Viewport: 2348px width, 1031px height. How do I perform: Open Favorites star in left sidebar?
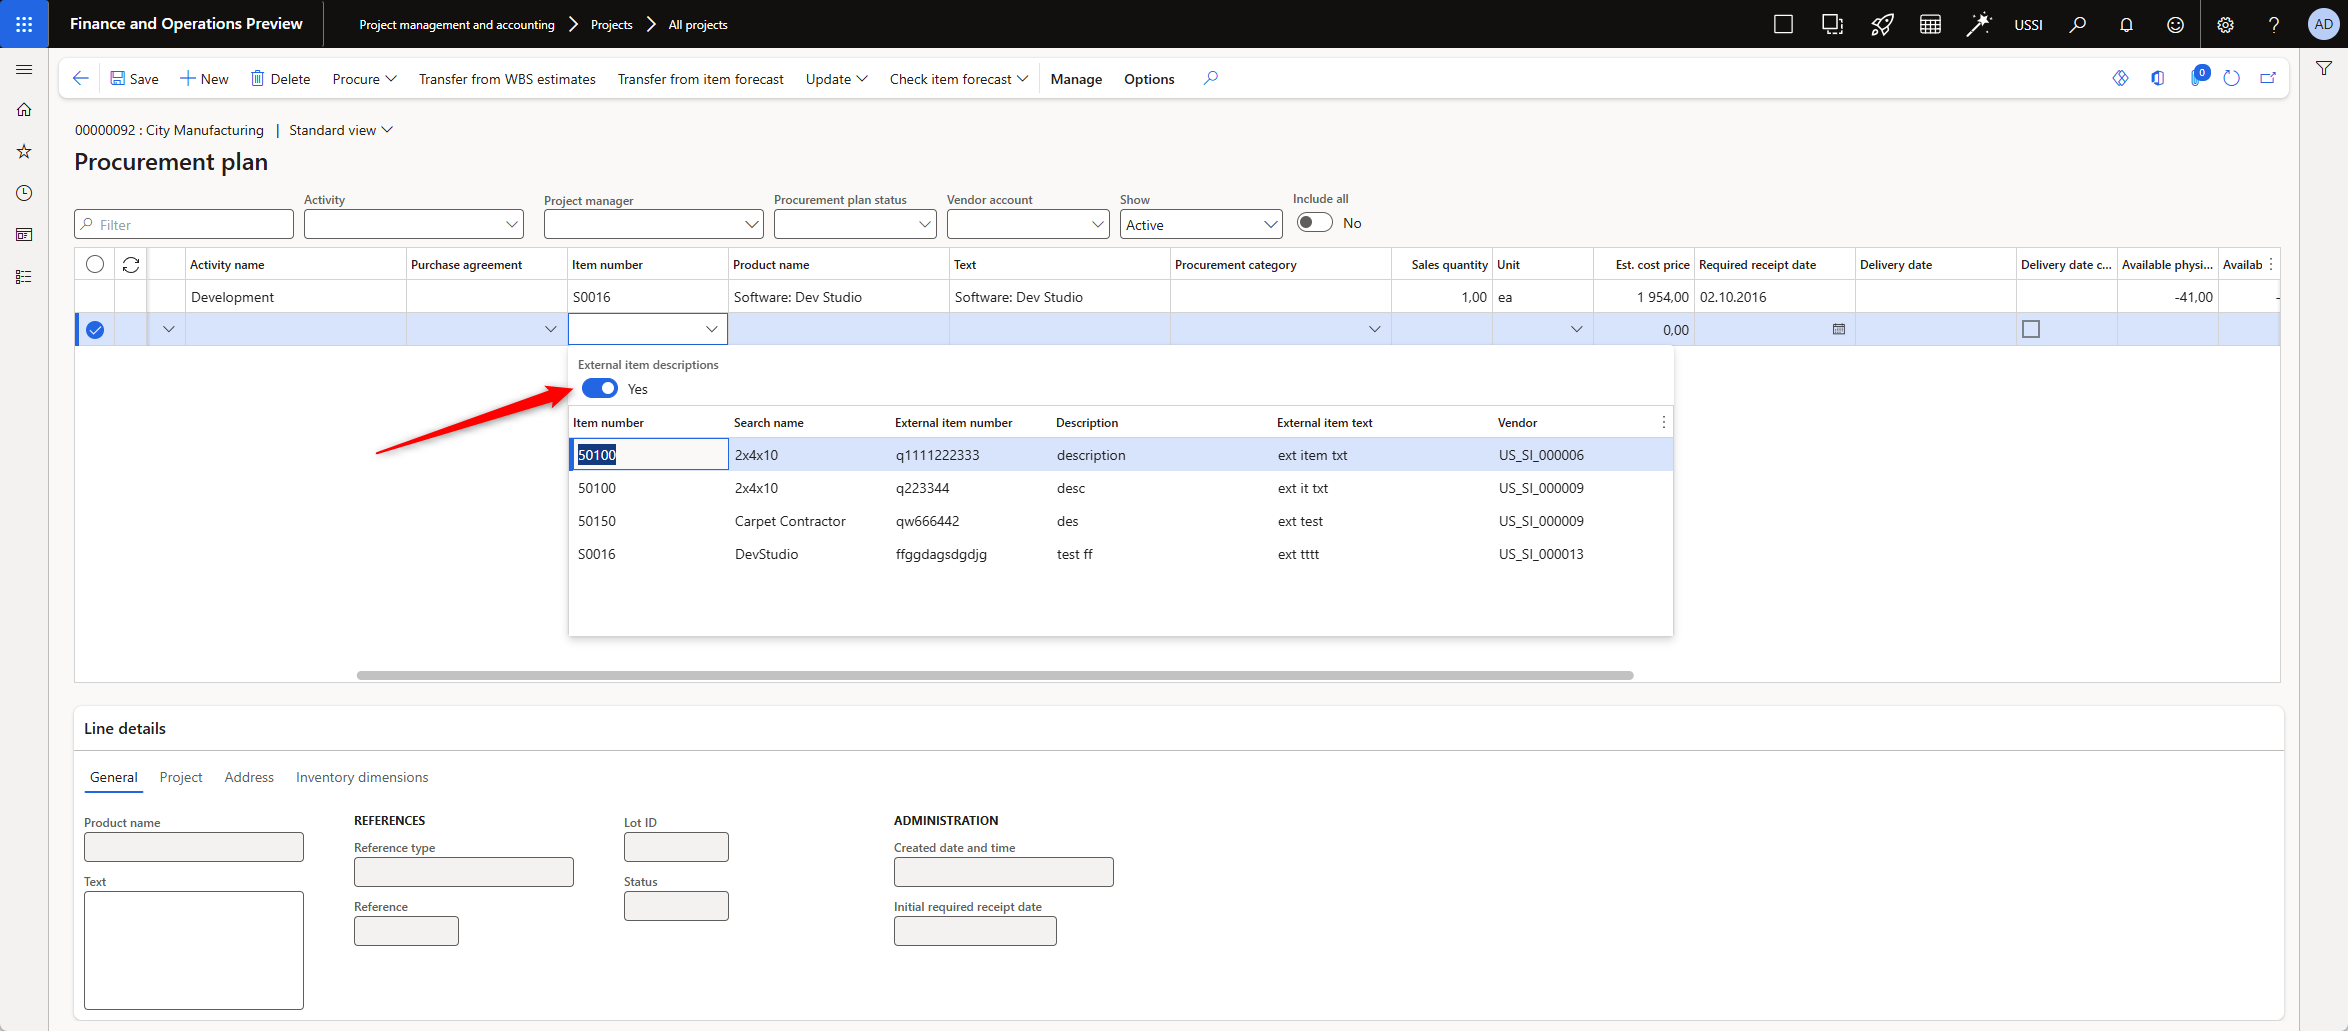[x=24, y=152]
